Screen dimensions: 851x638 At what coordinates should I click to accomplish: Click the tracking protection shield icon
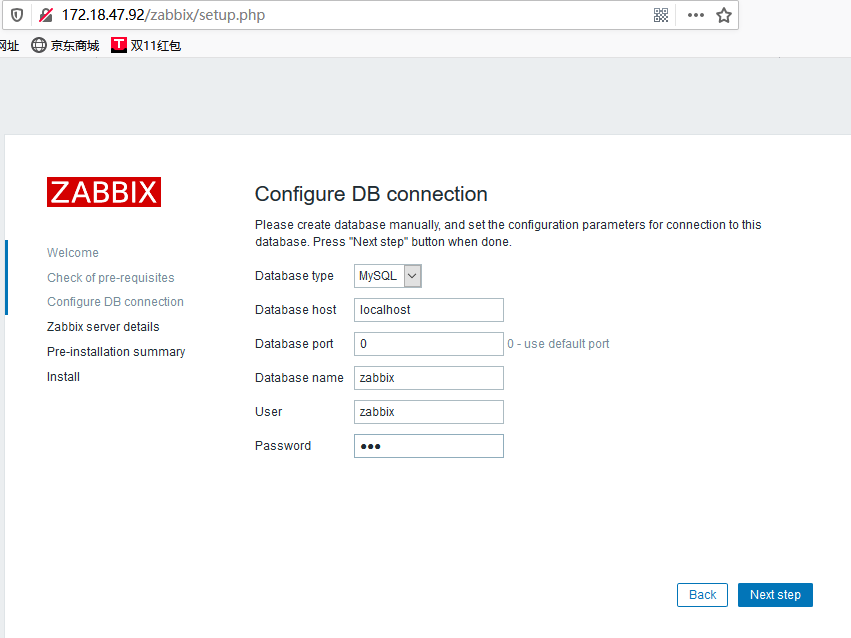click(x=17, y=15)
